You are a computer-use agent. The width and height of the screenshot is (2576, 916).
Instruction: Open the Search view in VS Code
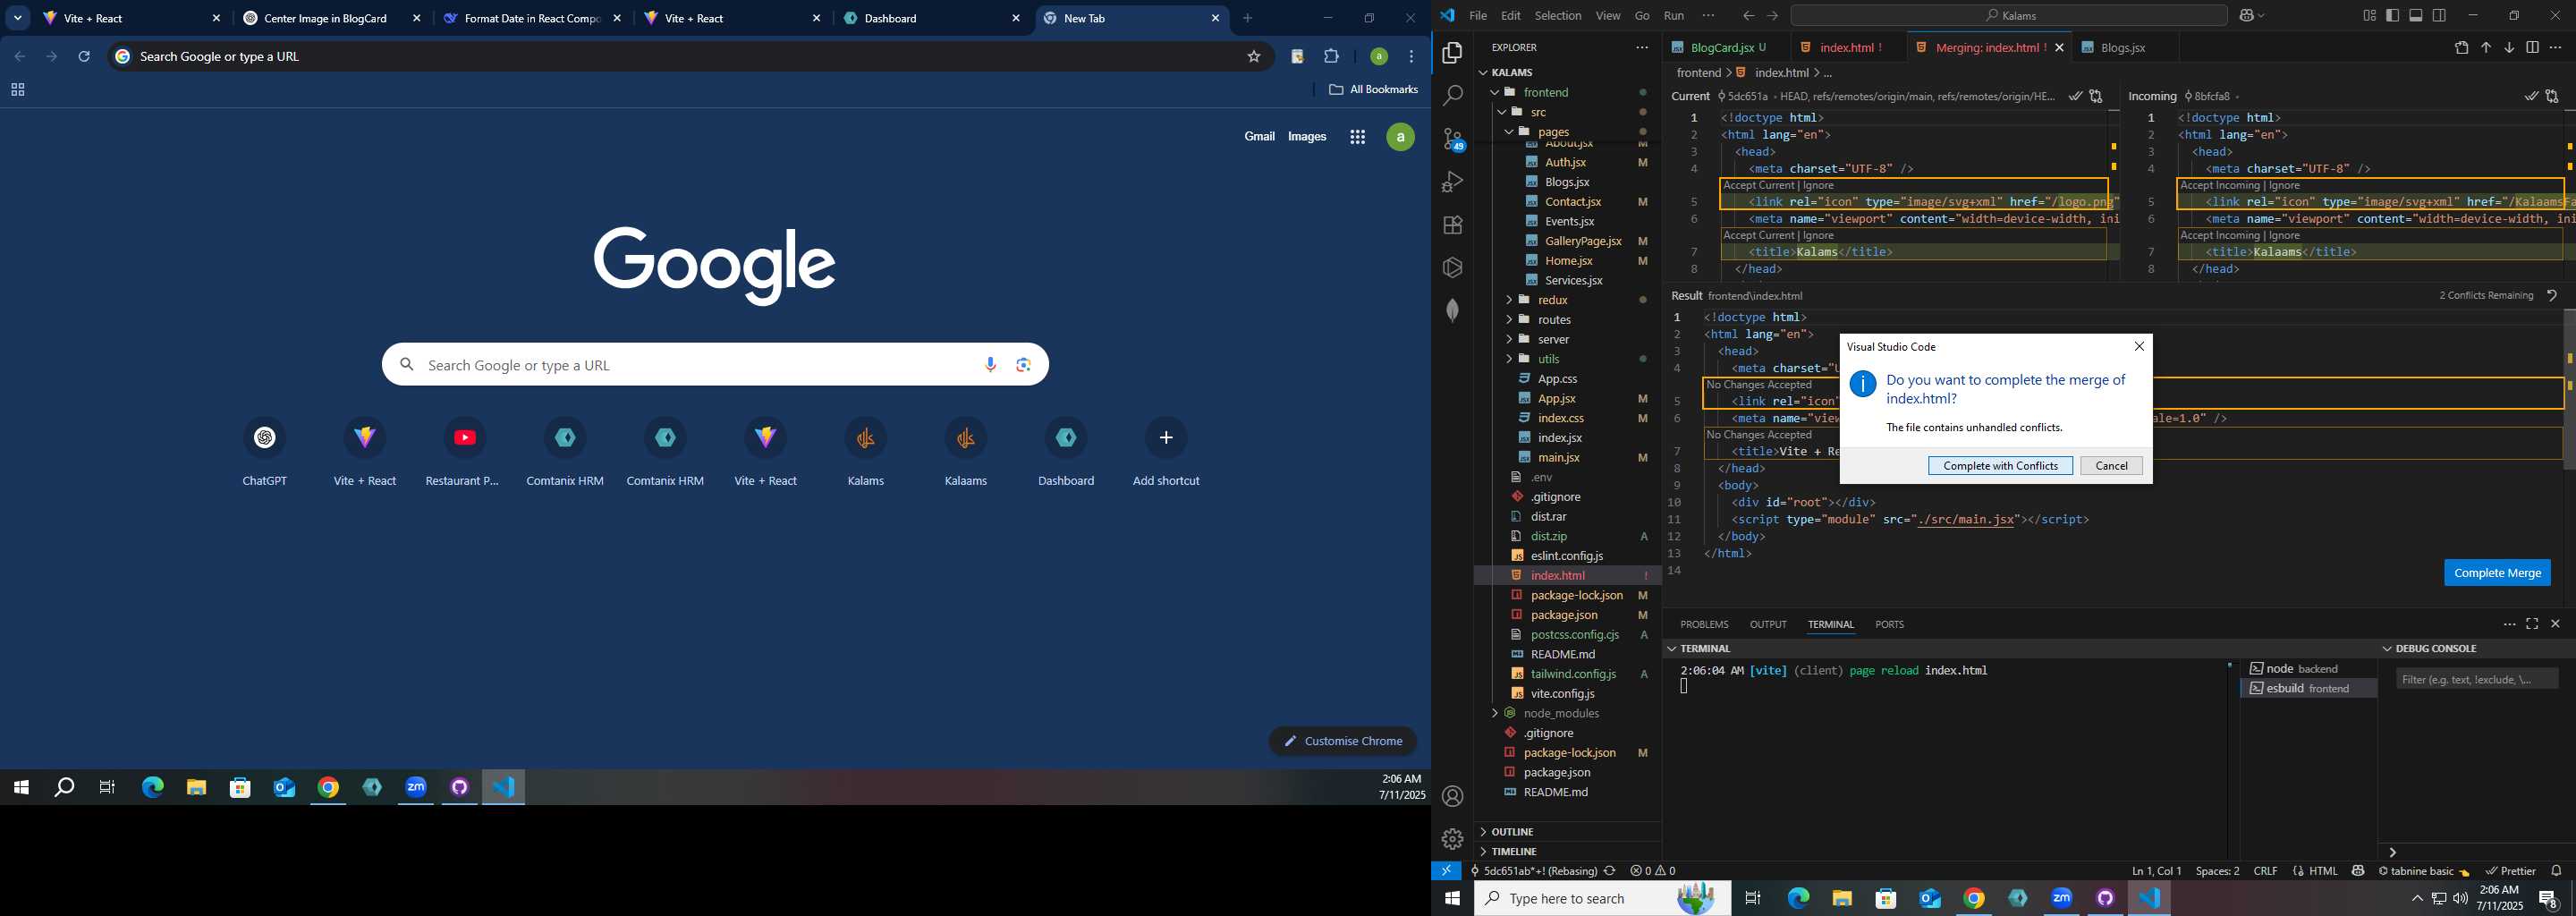pyautogui.click(x=1452, y=96)
